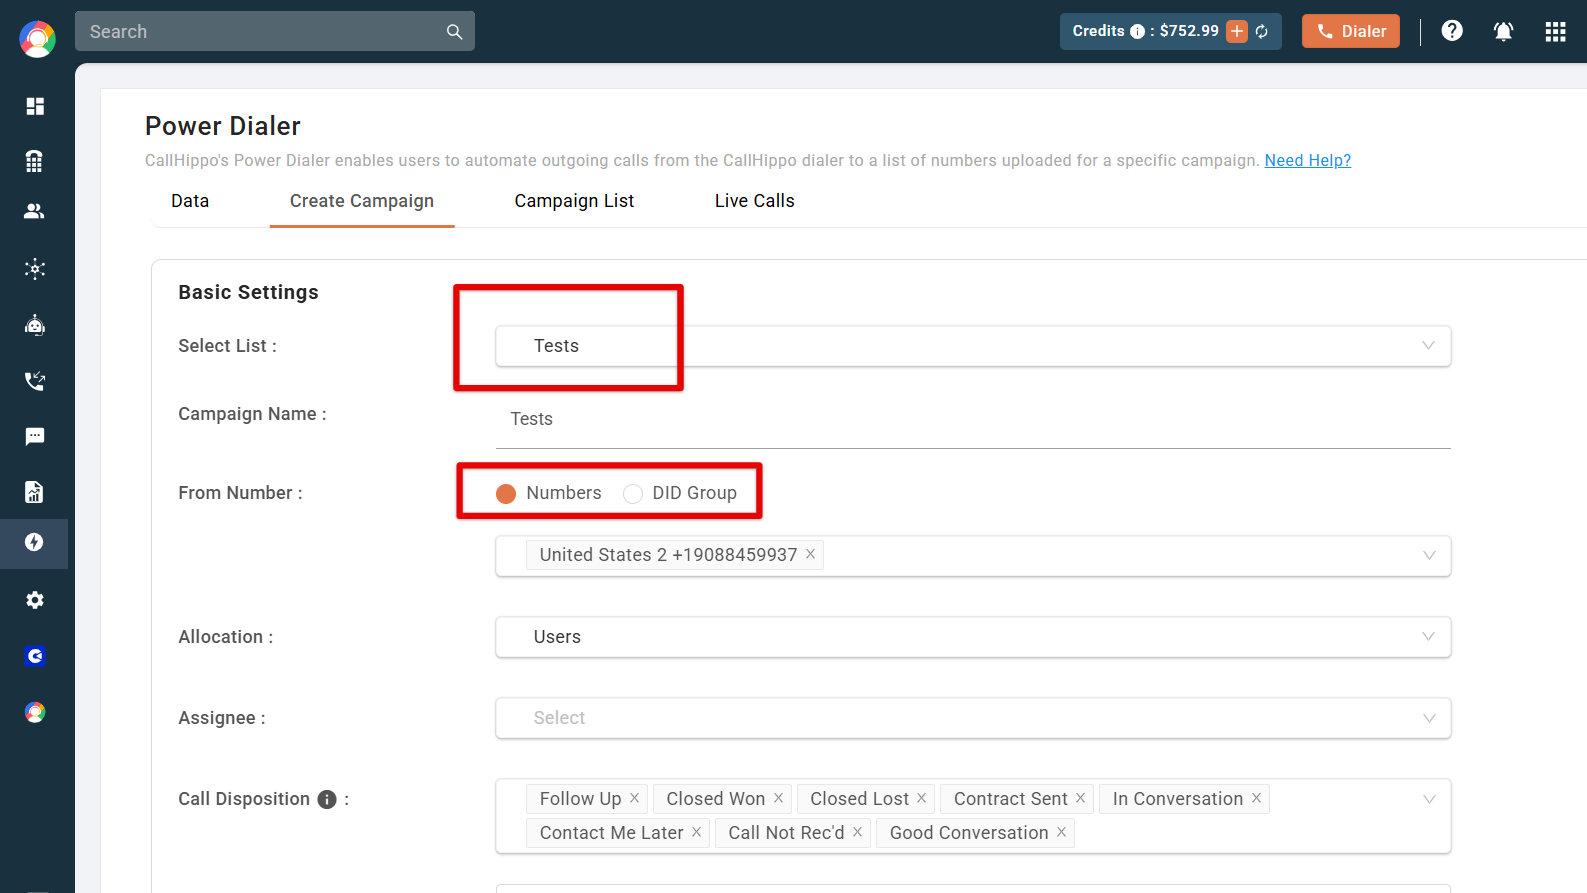Click the Dialer button
The height and width of the screenshot is (893, 1587).
tap(1351, 31)
